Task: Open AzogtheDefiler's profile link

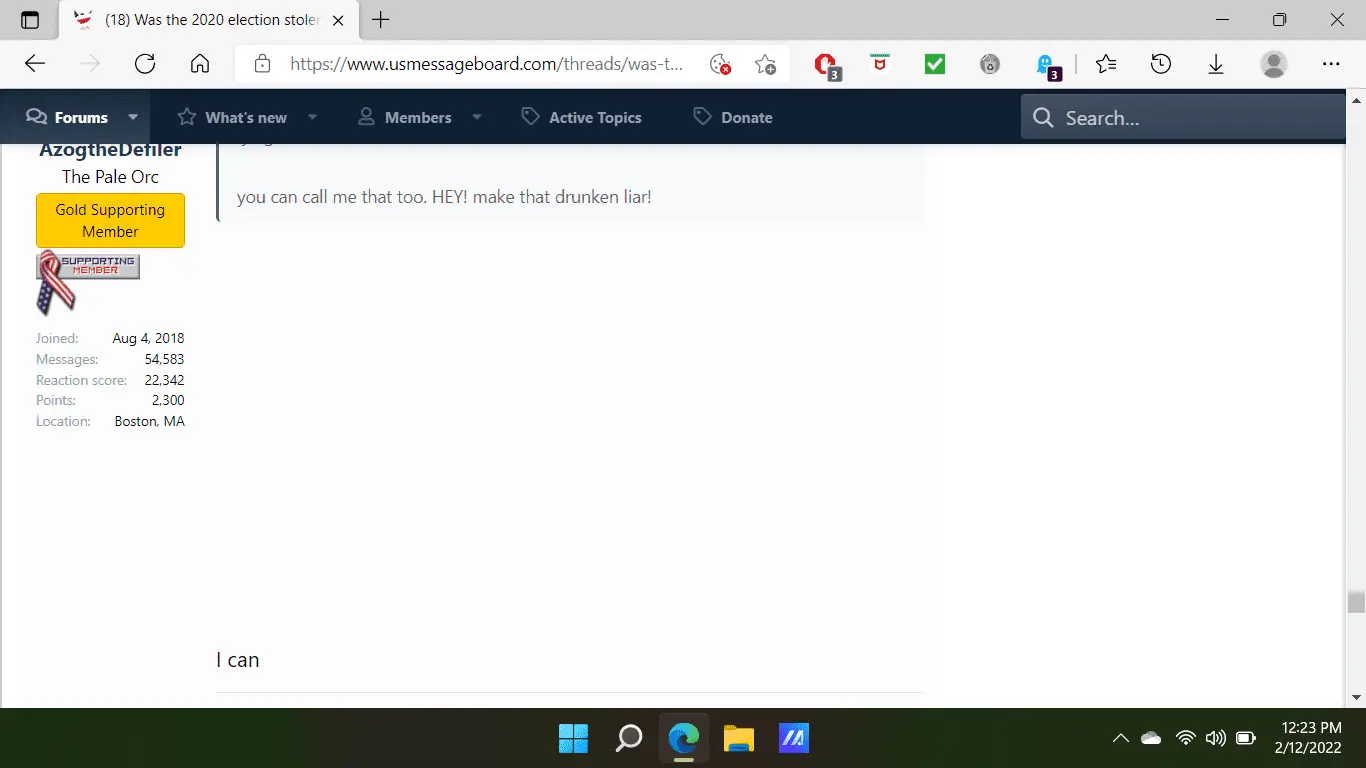Action: tap(110, 151)
